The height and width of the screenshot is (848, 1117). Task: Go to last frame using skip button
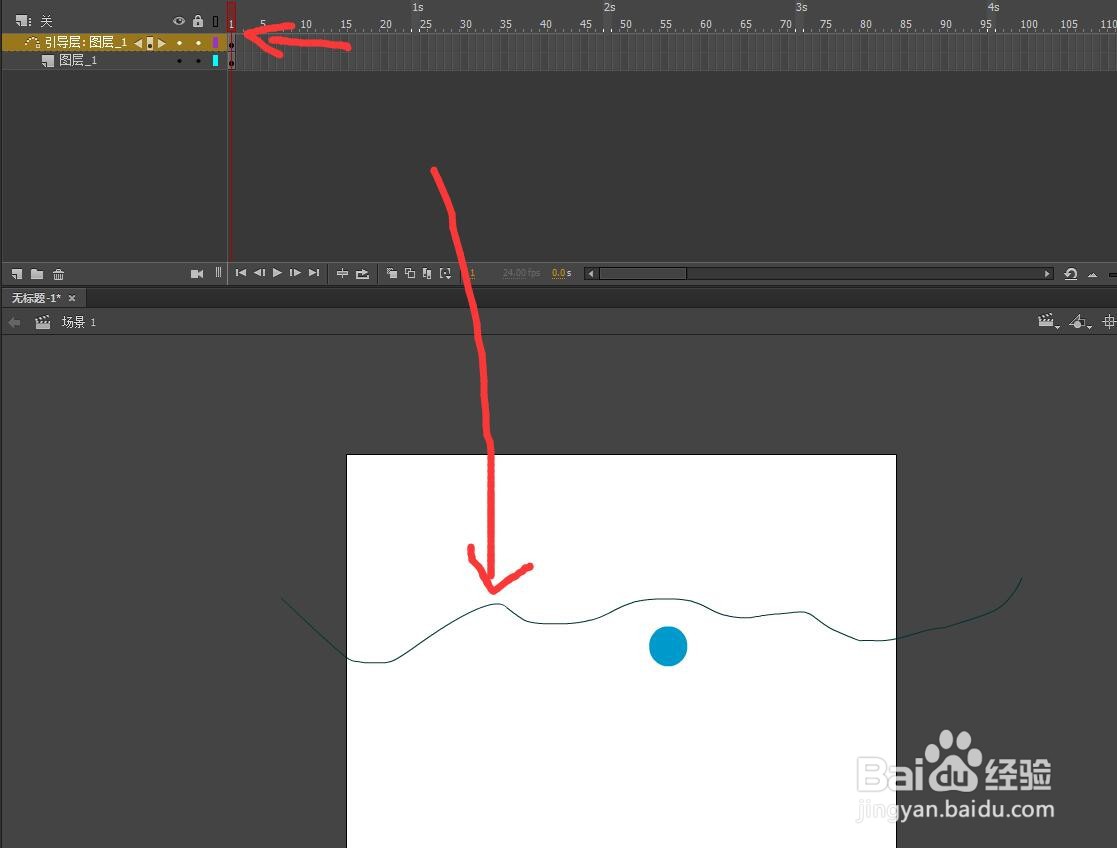pos(313,273)
